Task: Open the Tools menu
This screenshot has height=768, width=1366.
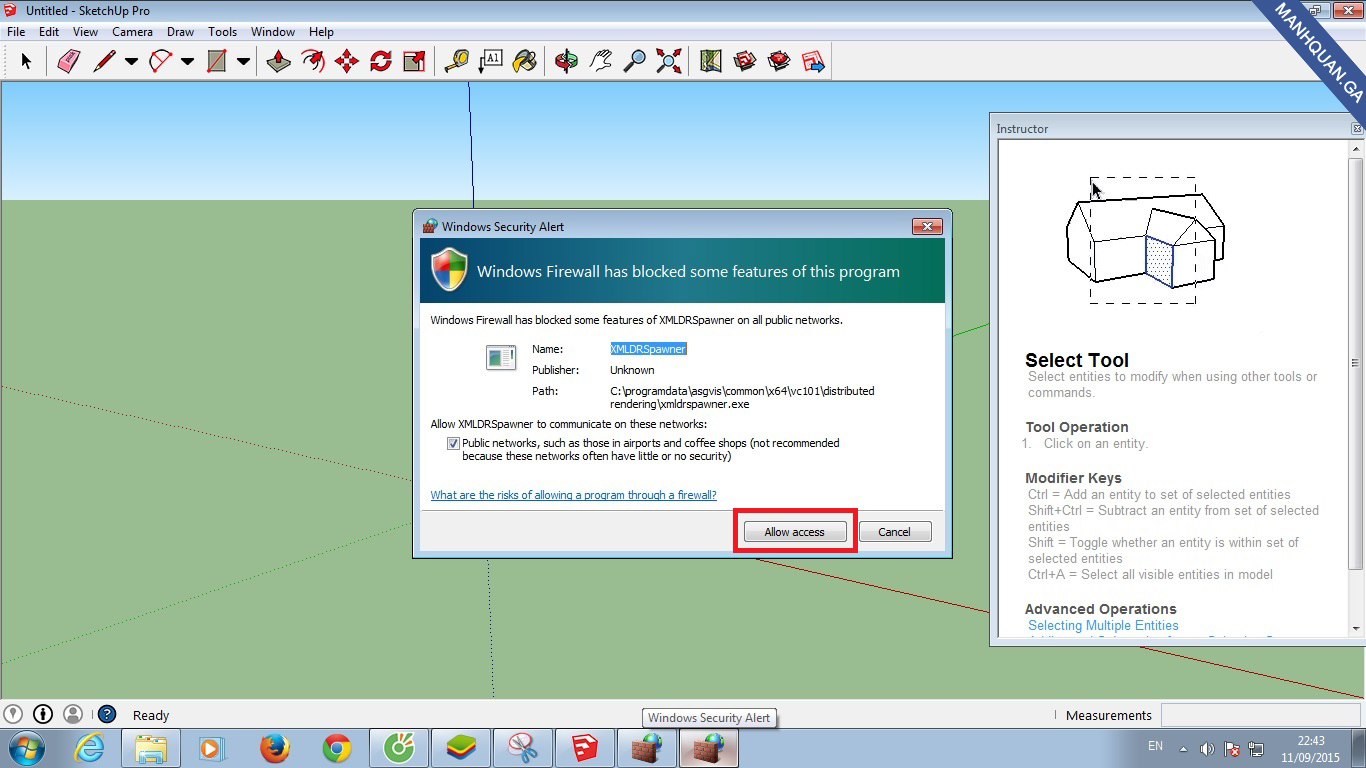Action: pos(223,32)
